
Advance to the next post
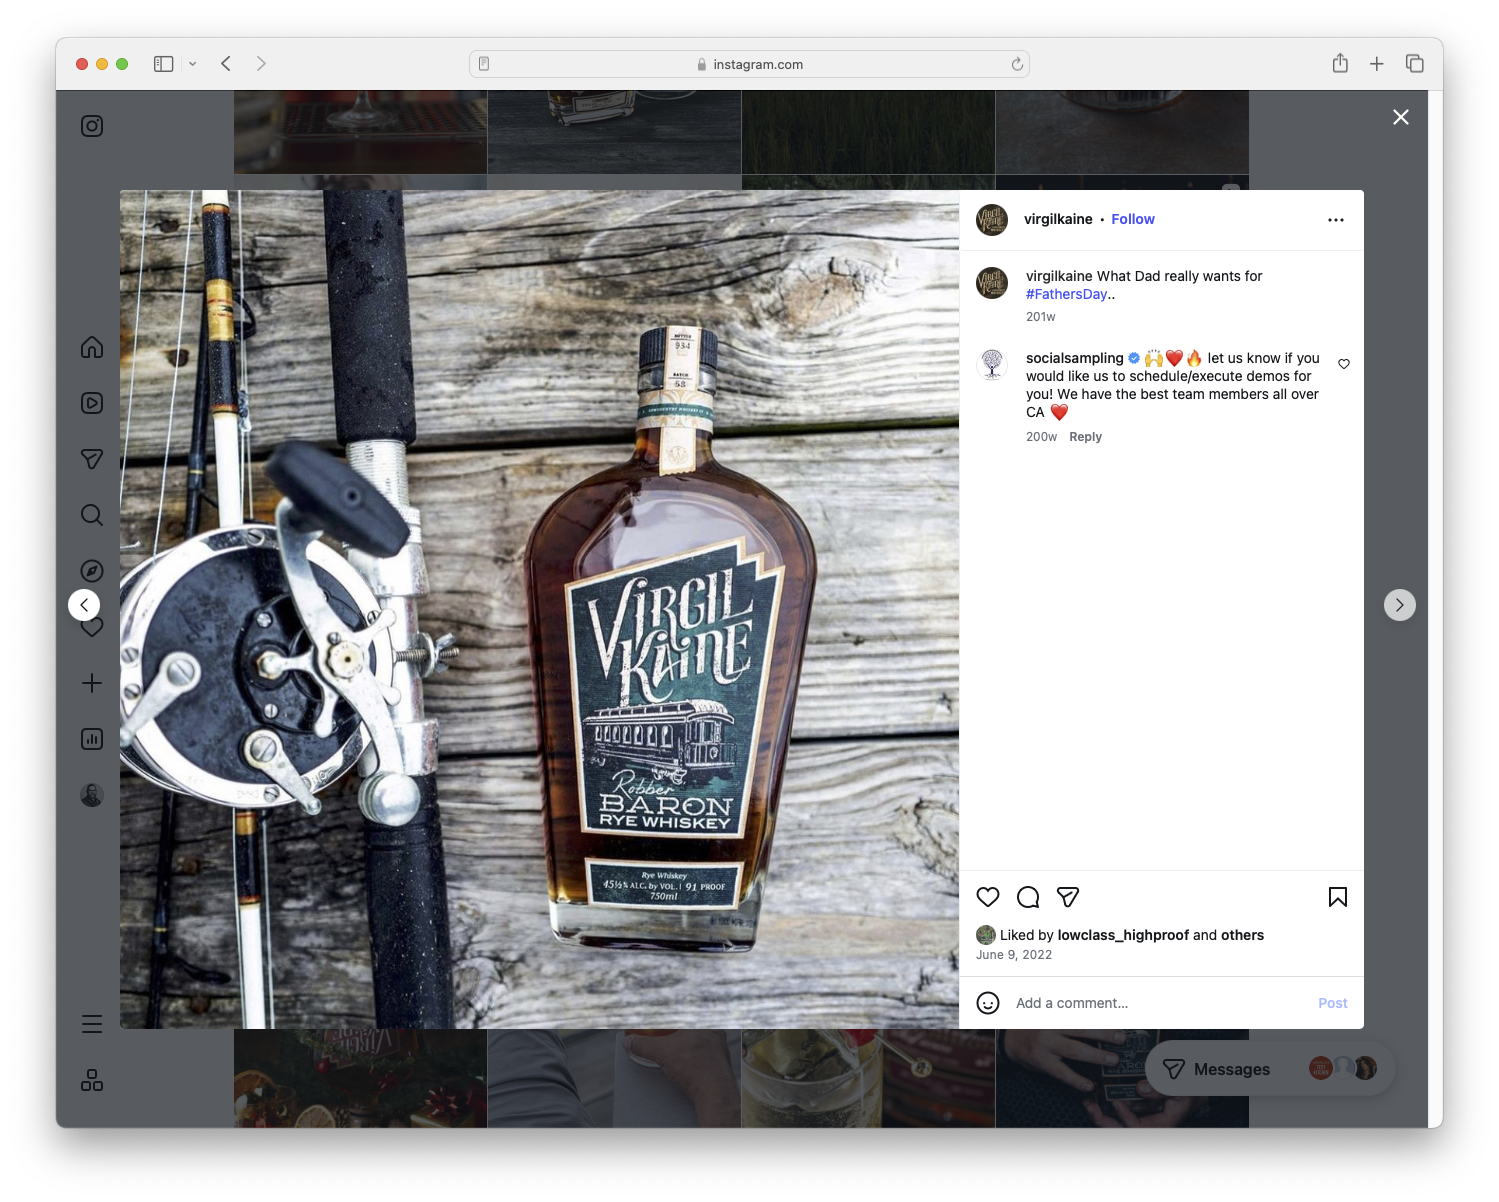pyautogui.click(x=1399, y=605)
